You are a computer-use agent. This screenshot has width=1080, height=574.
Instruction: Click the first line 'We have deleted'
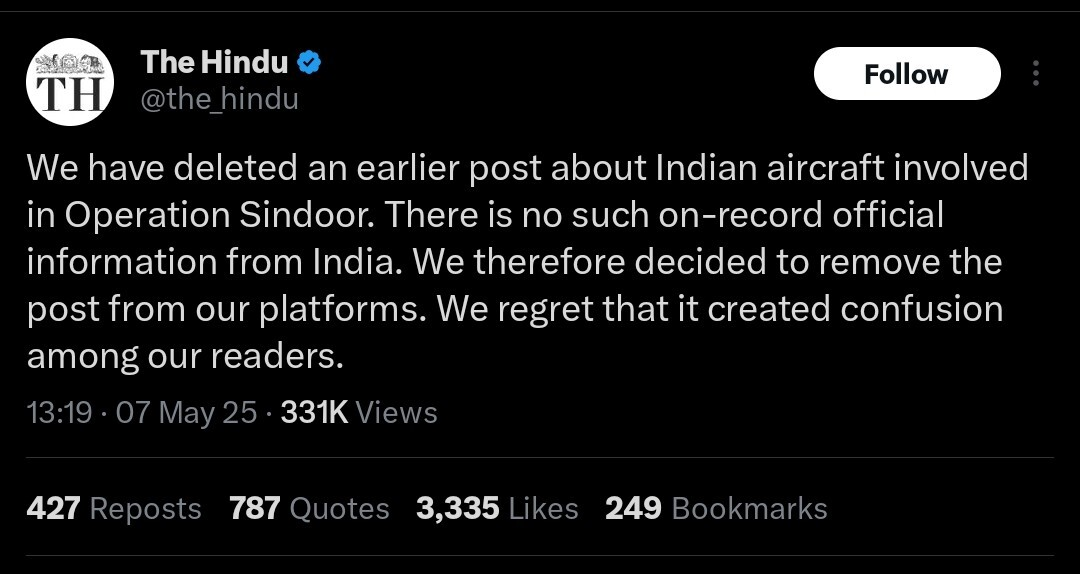(163, 168)
